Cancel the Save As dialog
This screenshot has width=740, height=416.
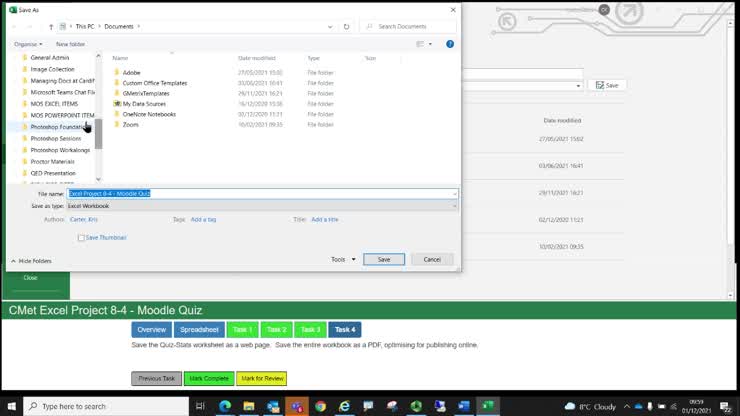[432, 259]
